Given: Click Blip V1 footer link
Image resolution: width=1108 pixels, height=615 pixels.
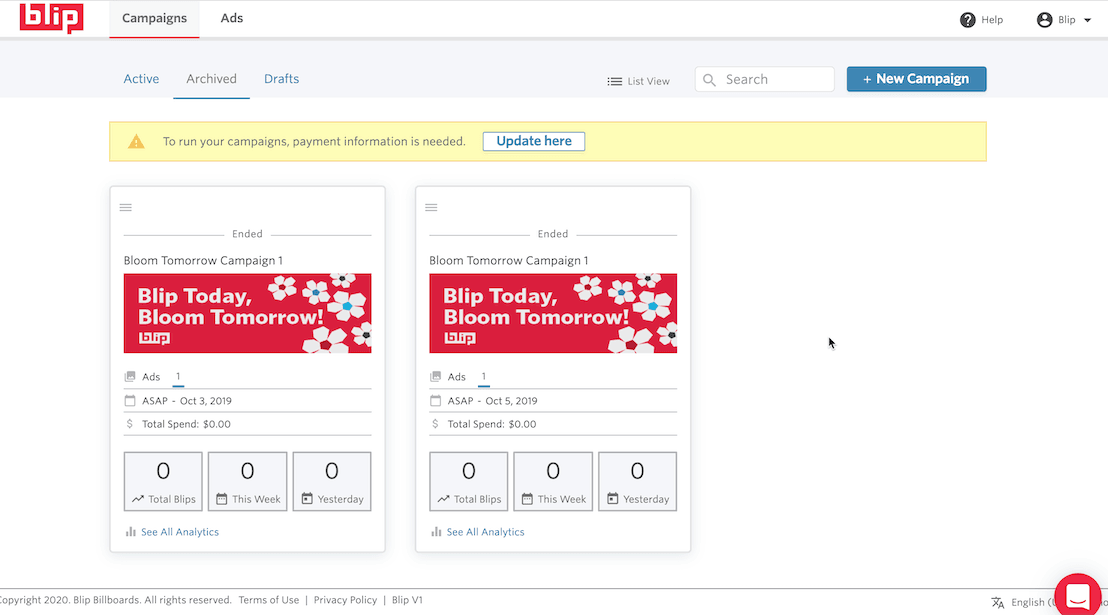Looking at the screenshot, I should coord(407,600).
